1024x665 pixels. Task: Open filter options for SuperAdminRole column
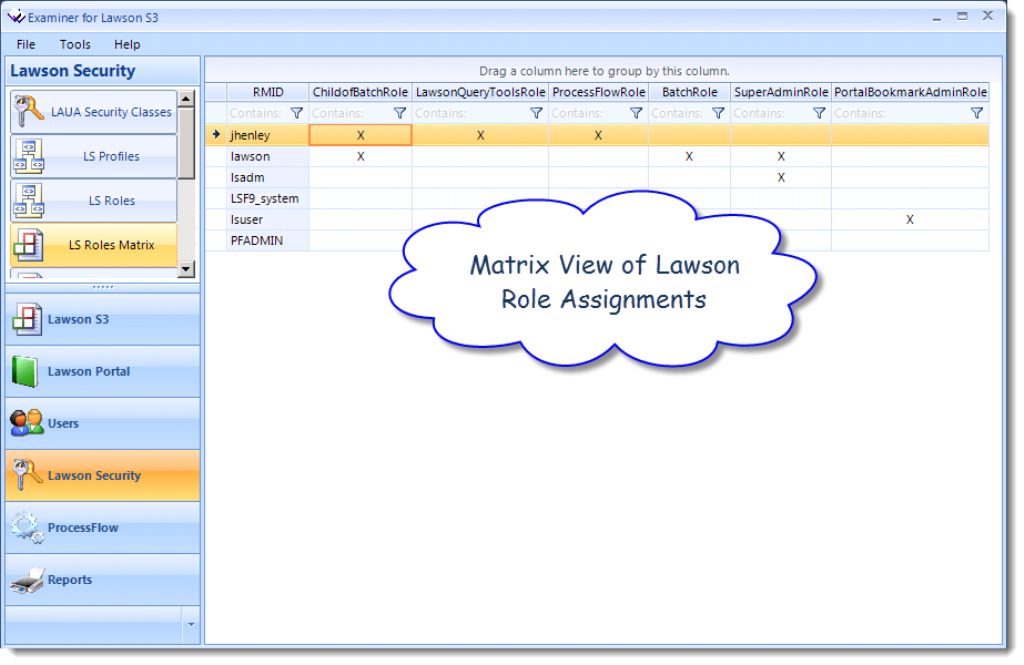tap(819, 113)
